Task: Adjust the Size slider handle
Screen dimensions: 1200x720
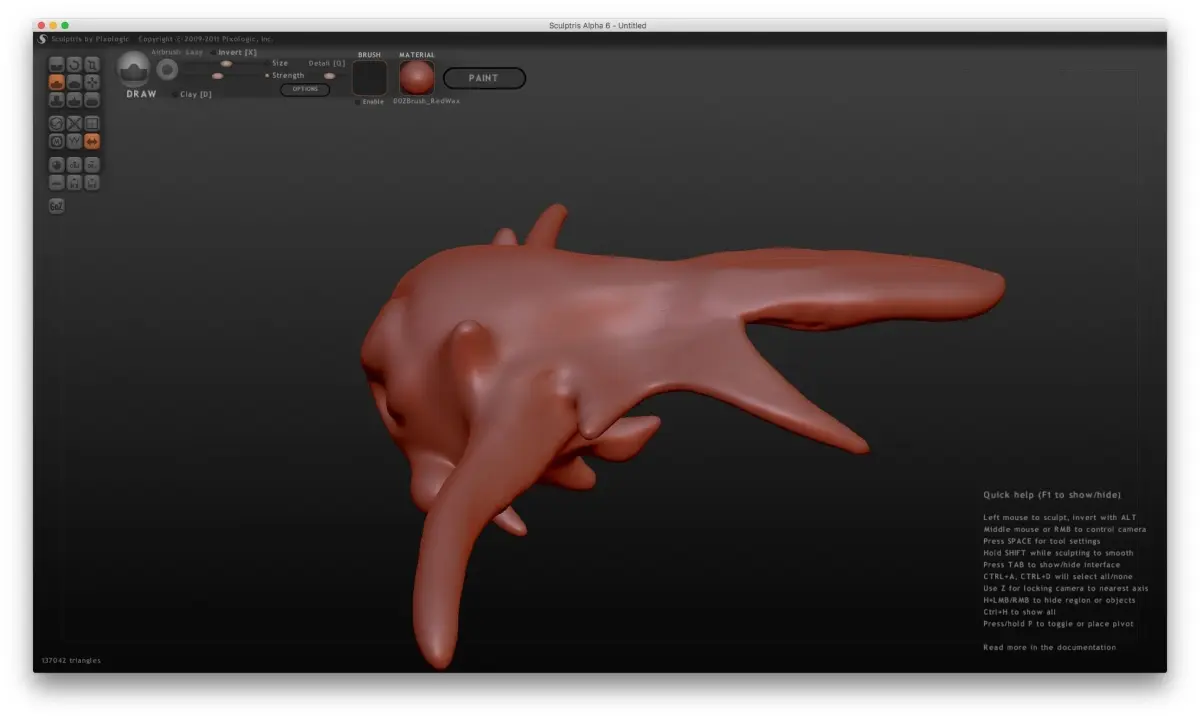Action: coord(226,63)
